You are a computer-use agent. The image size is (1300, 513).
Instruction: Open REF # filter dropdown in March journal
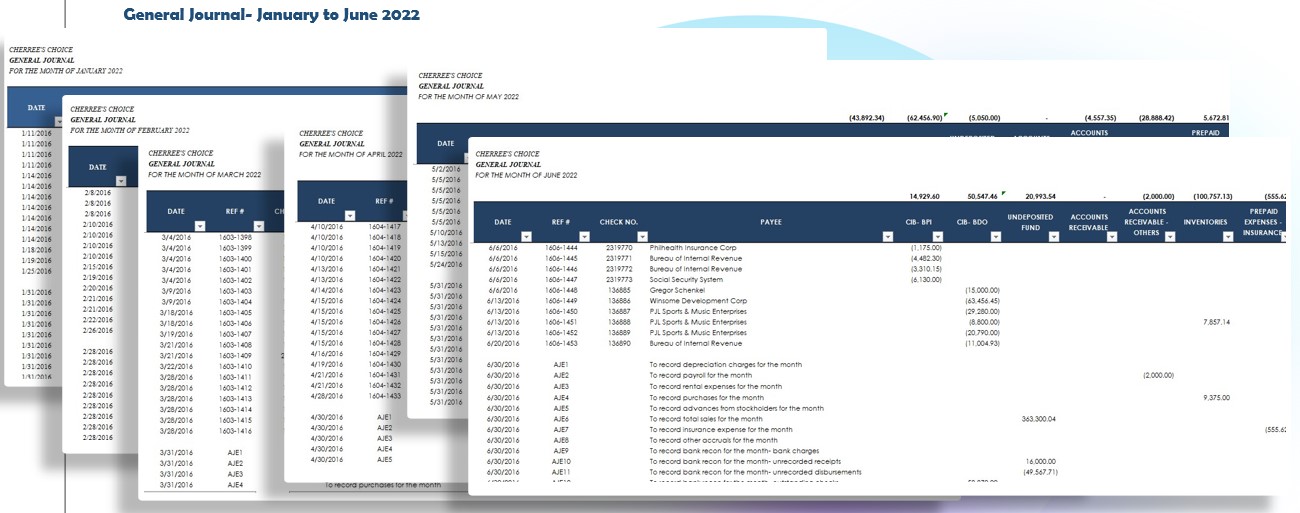(258, 226)
